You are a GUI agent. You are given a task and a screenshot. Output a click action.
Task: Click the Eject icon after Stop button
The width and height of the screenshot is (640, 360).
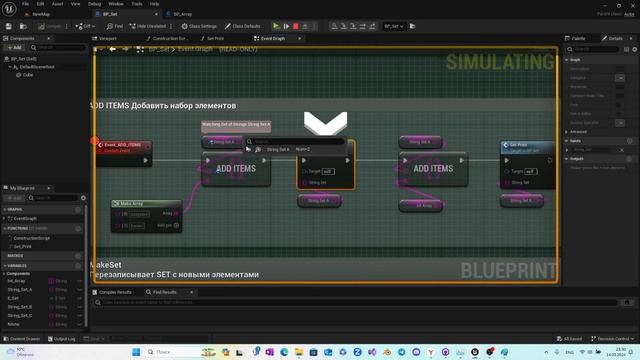(305, 26)
